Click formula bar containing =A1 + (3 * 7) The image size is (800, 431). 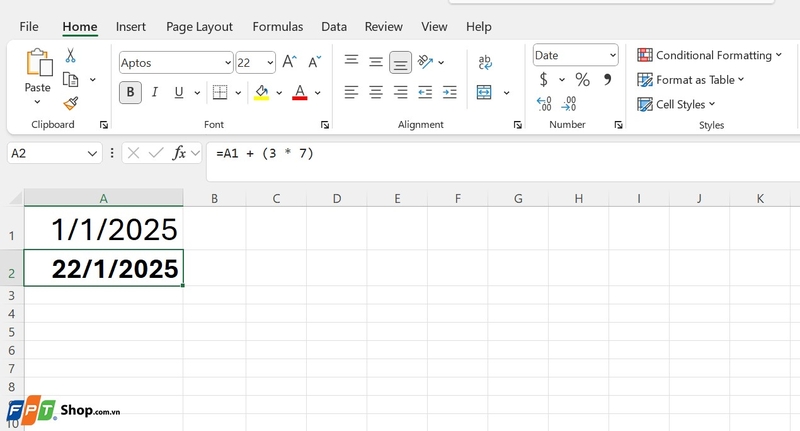(503, 162)
